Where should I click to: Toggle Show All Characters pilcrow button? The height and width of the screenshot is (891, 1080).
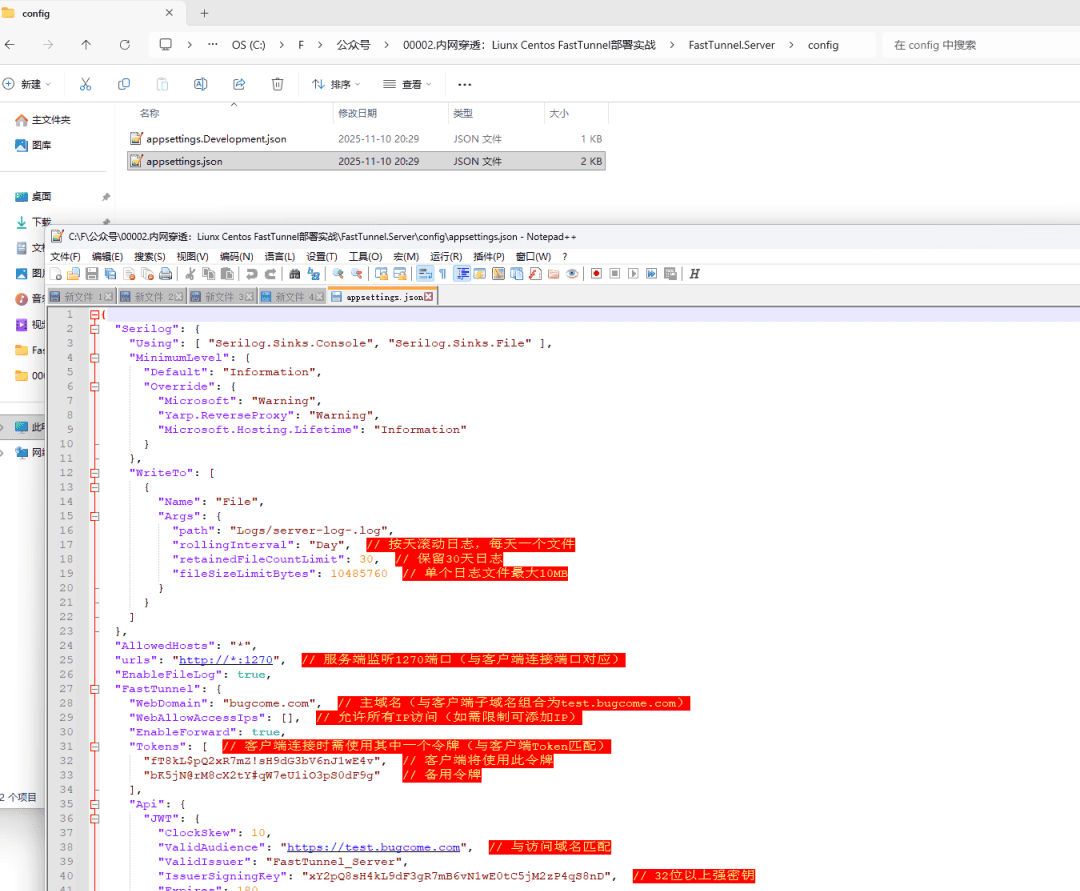(x=443, y=274)
